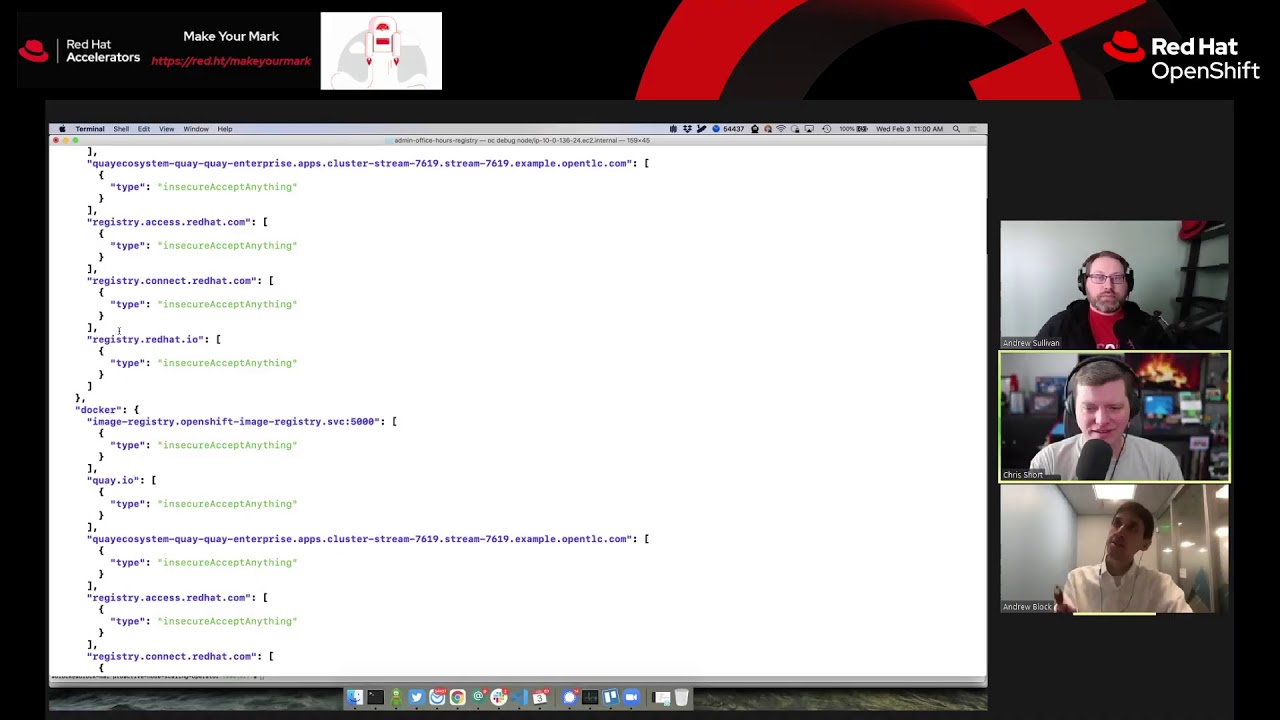
Task: Open AirPlay display menu bar icon
Action: [x=809, y=129]
